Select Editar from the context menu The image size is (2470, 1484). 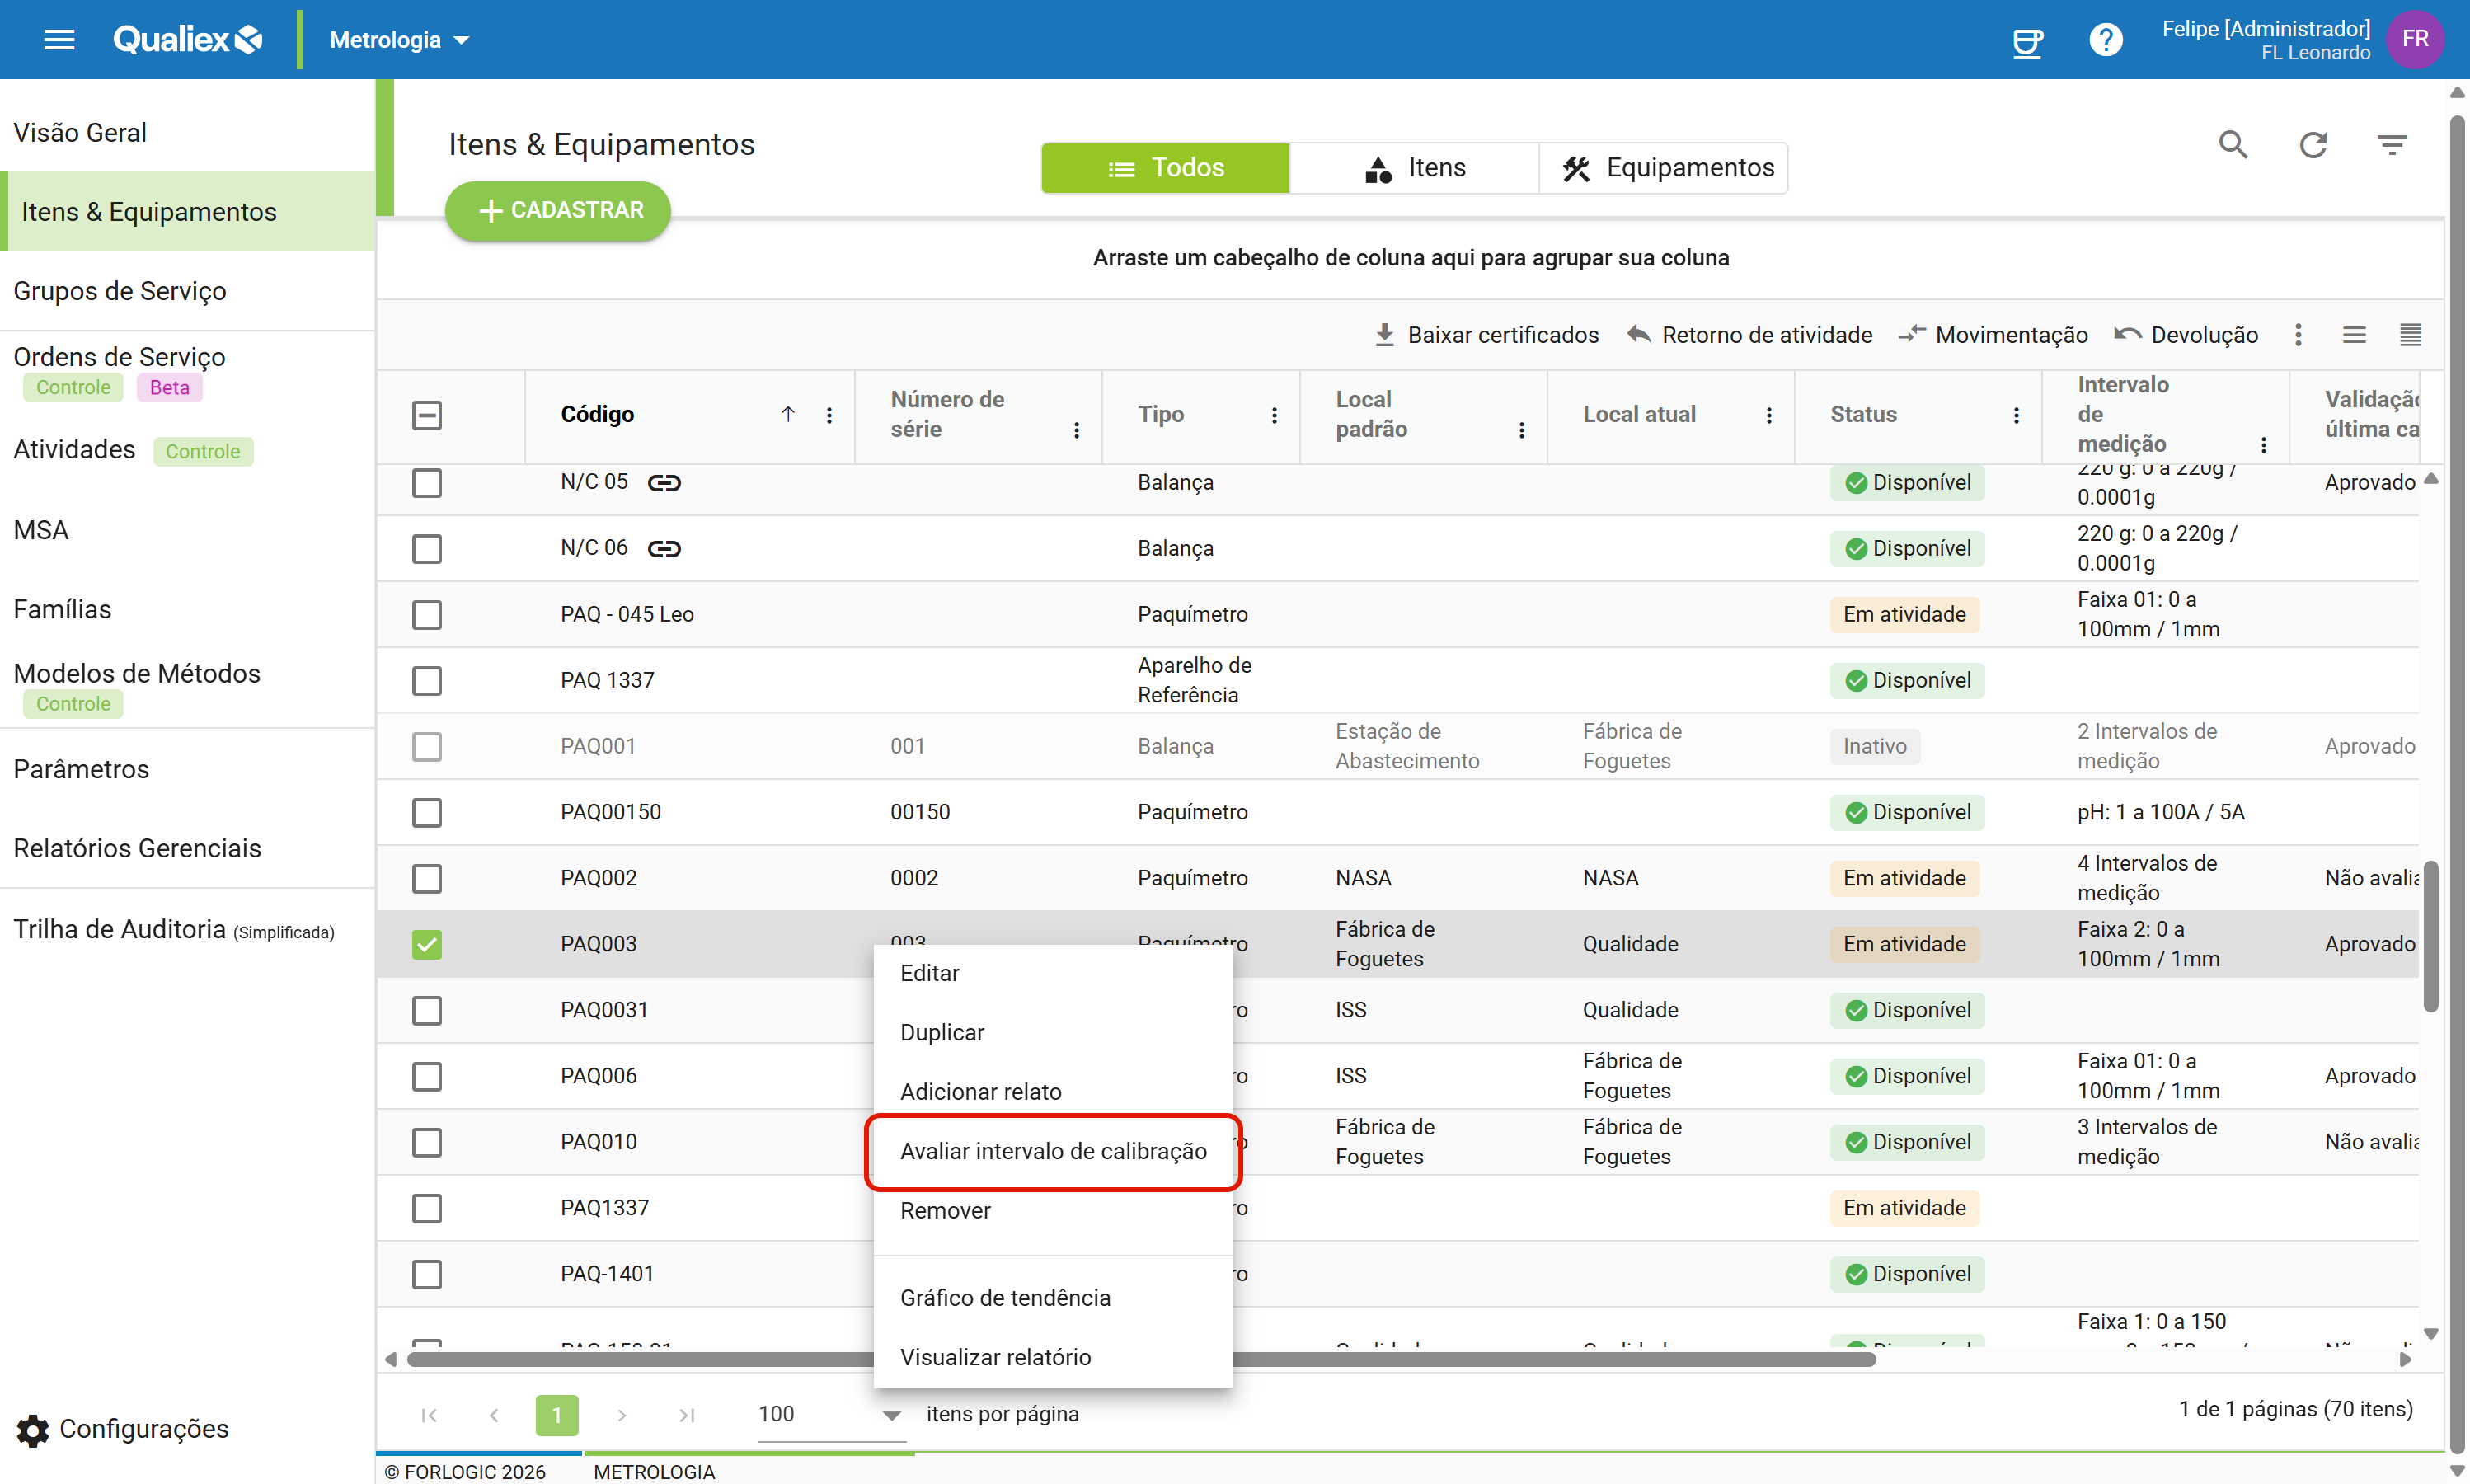pyautogui.click(x=1053, y=974)
